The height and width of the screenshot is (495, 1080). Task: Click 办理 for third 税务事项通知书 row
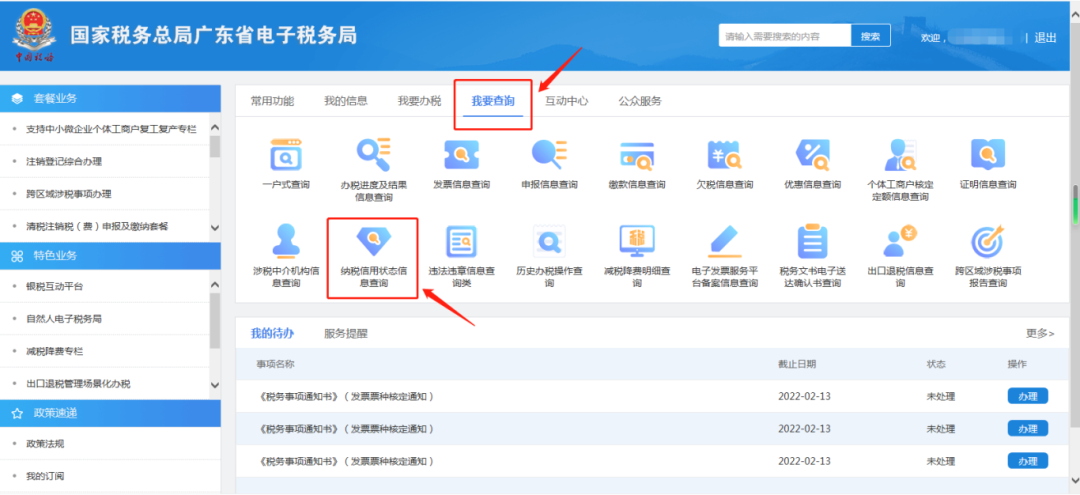1028,461
